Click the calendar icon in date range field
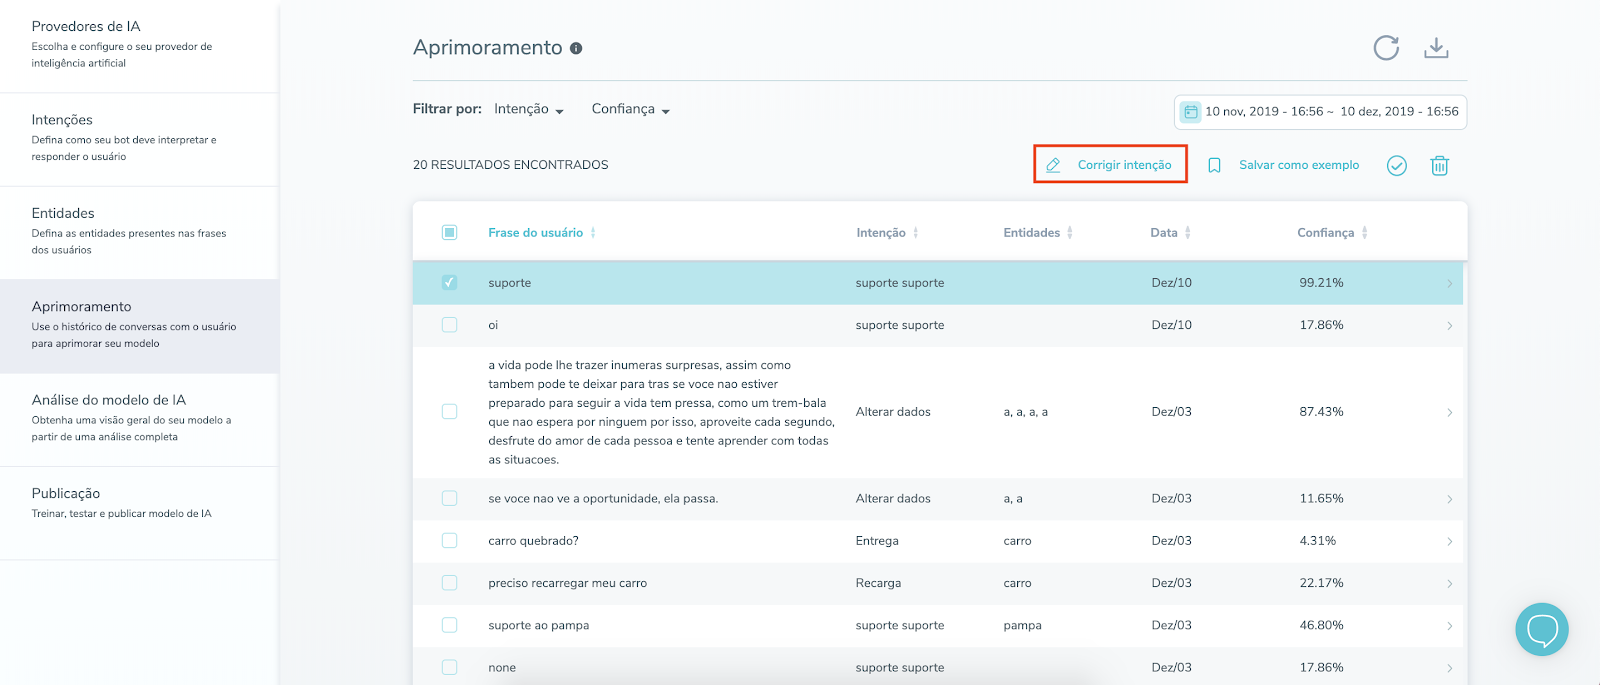The height and width of the screenshot is (685, 1600). (1191, 112)
